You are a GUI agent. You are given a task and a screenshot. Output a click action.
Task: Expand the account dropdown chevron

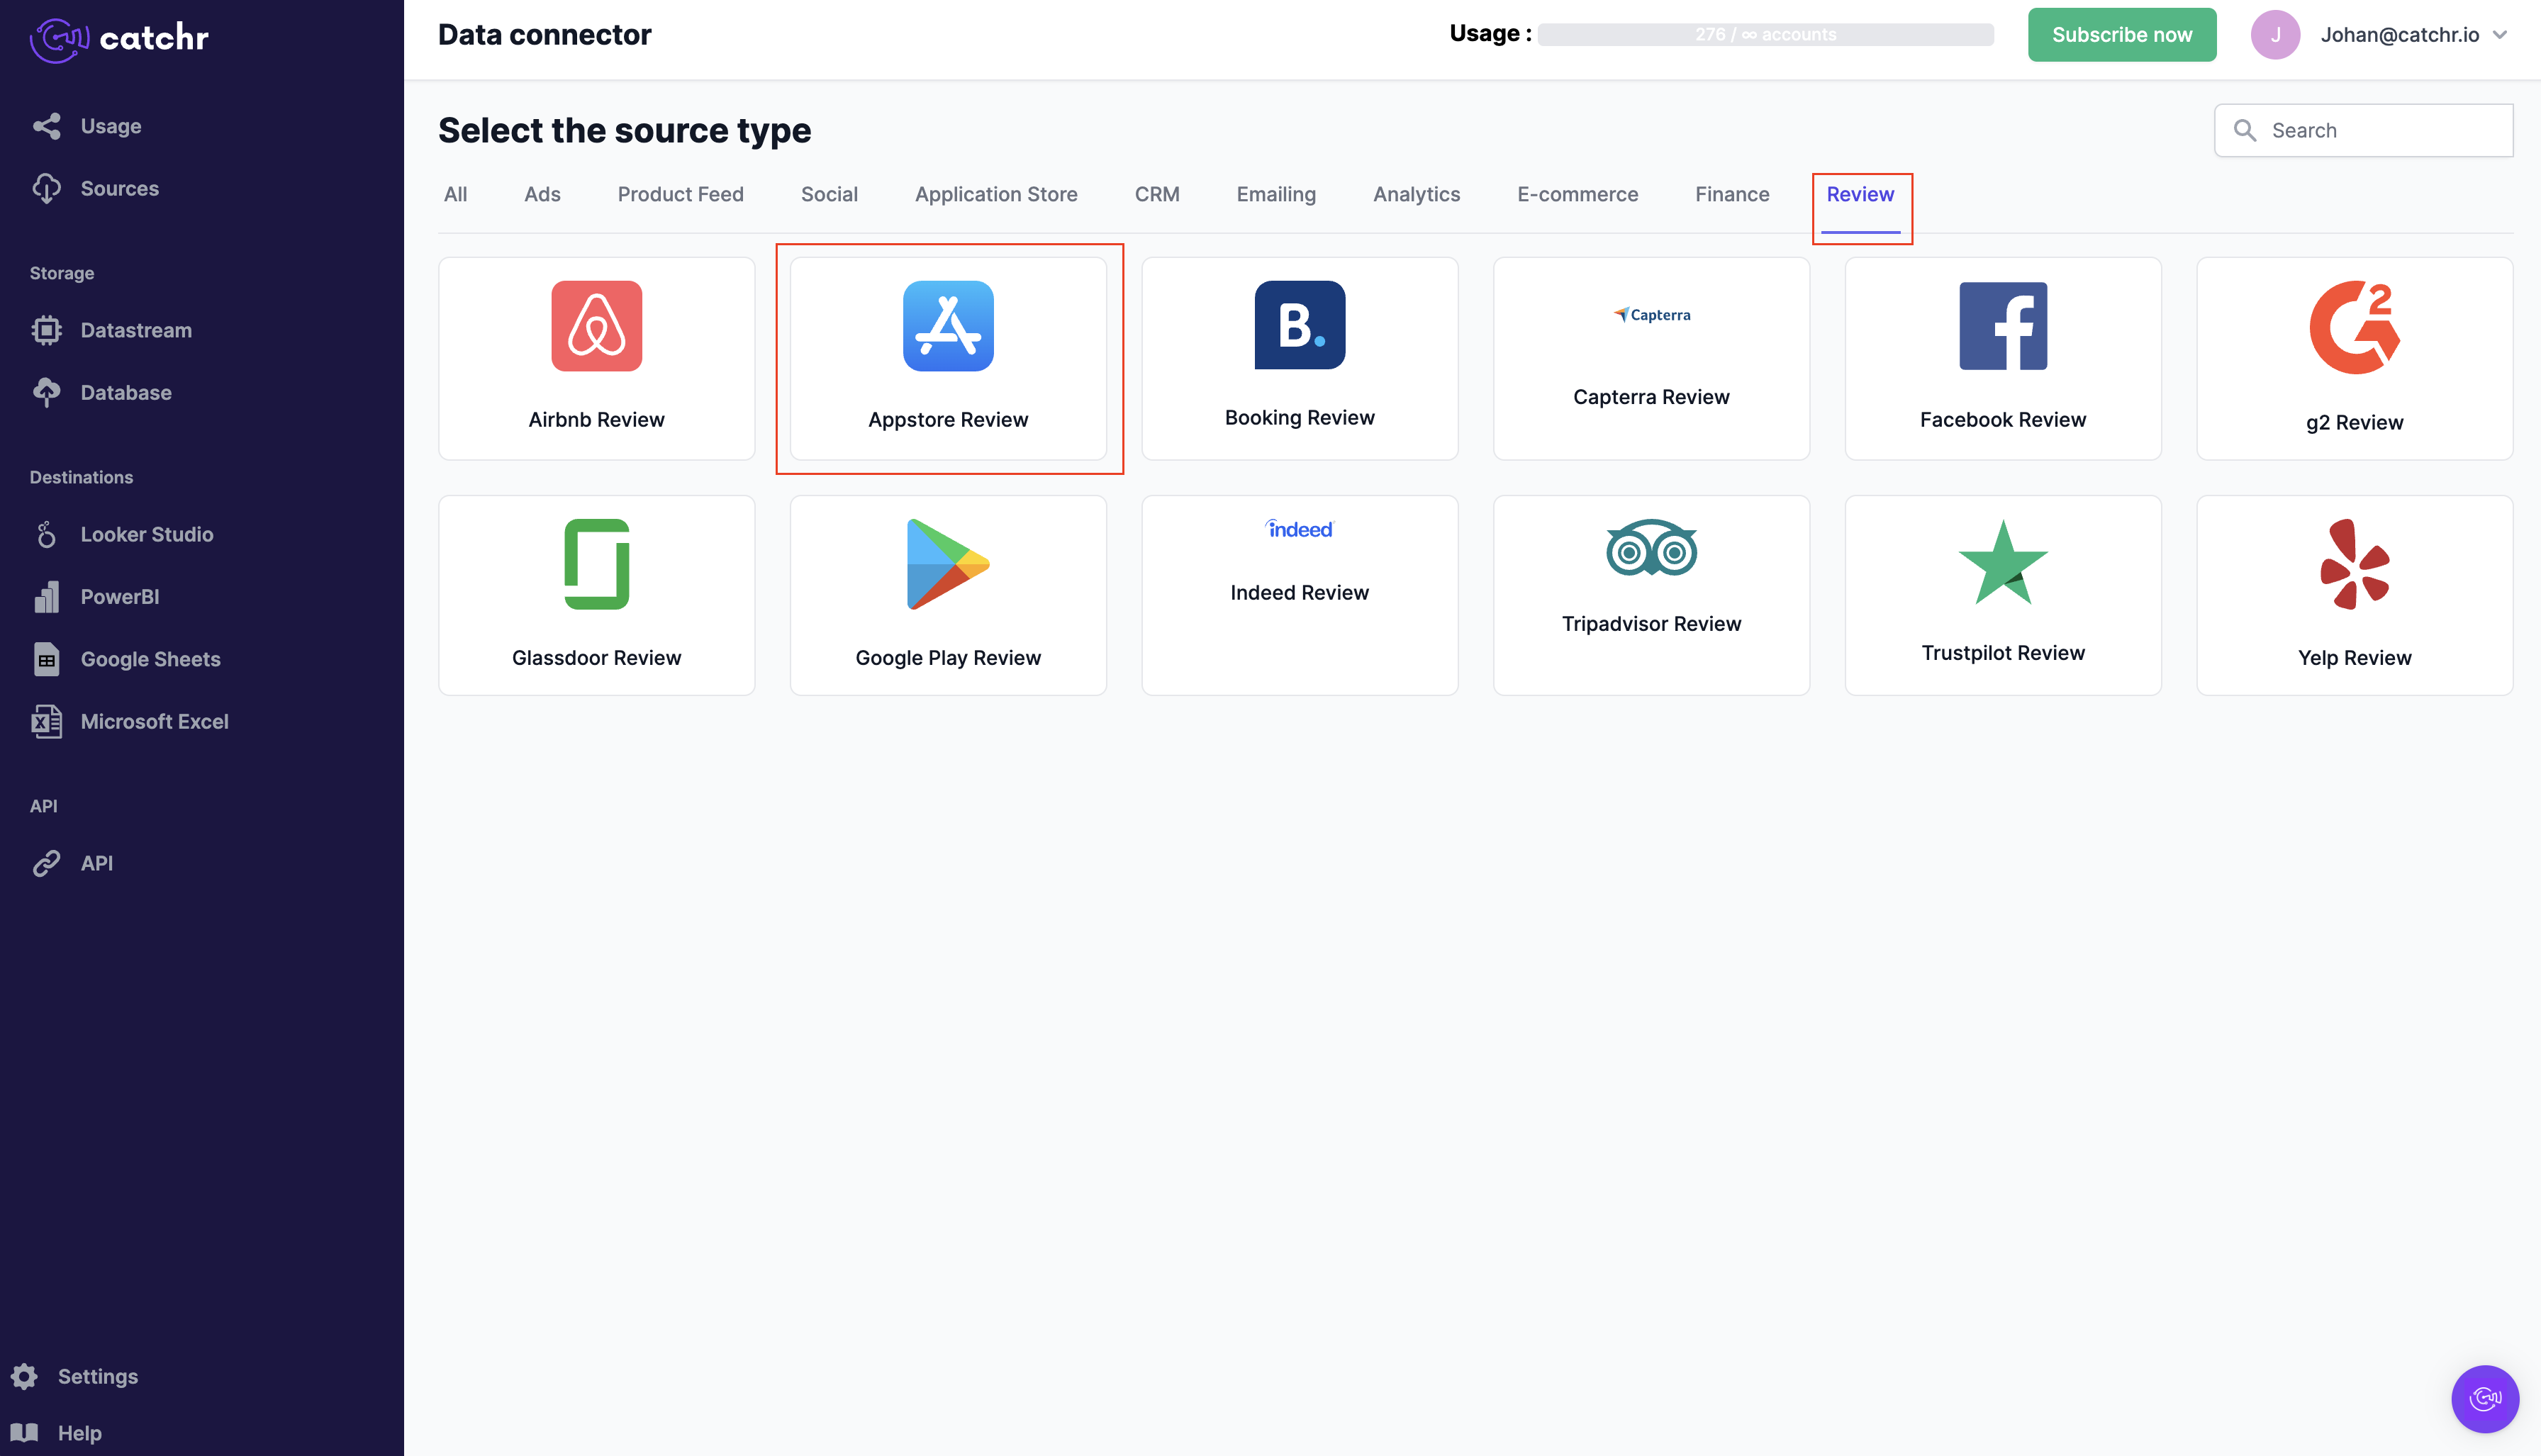2500,35
